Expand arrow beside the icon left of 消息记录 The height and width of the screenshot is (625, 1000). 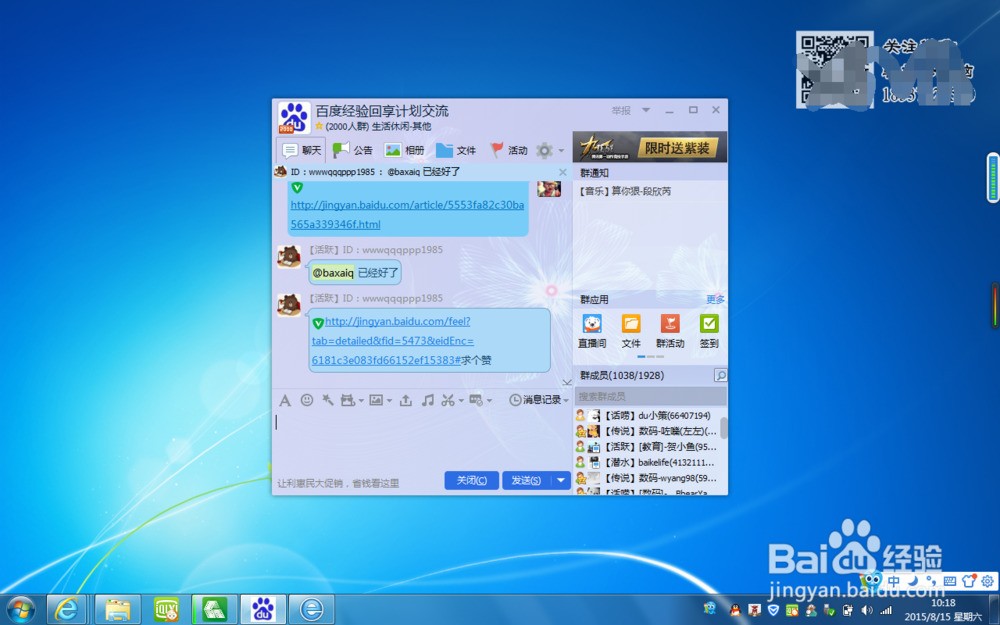point(490,401)
